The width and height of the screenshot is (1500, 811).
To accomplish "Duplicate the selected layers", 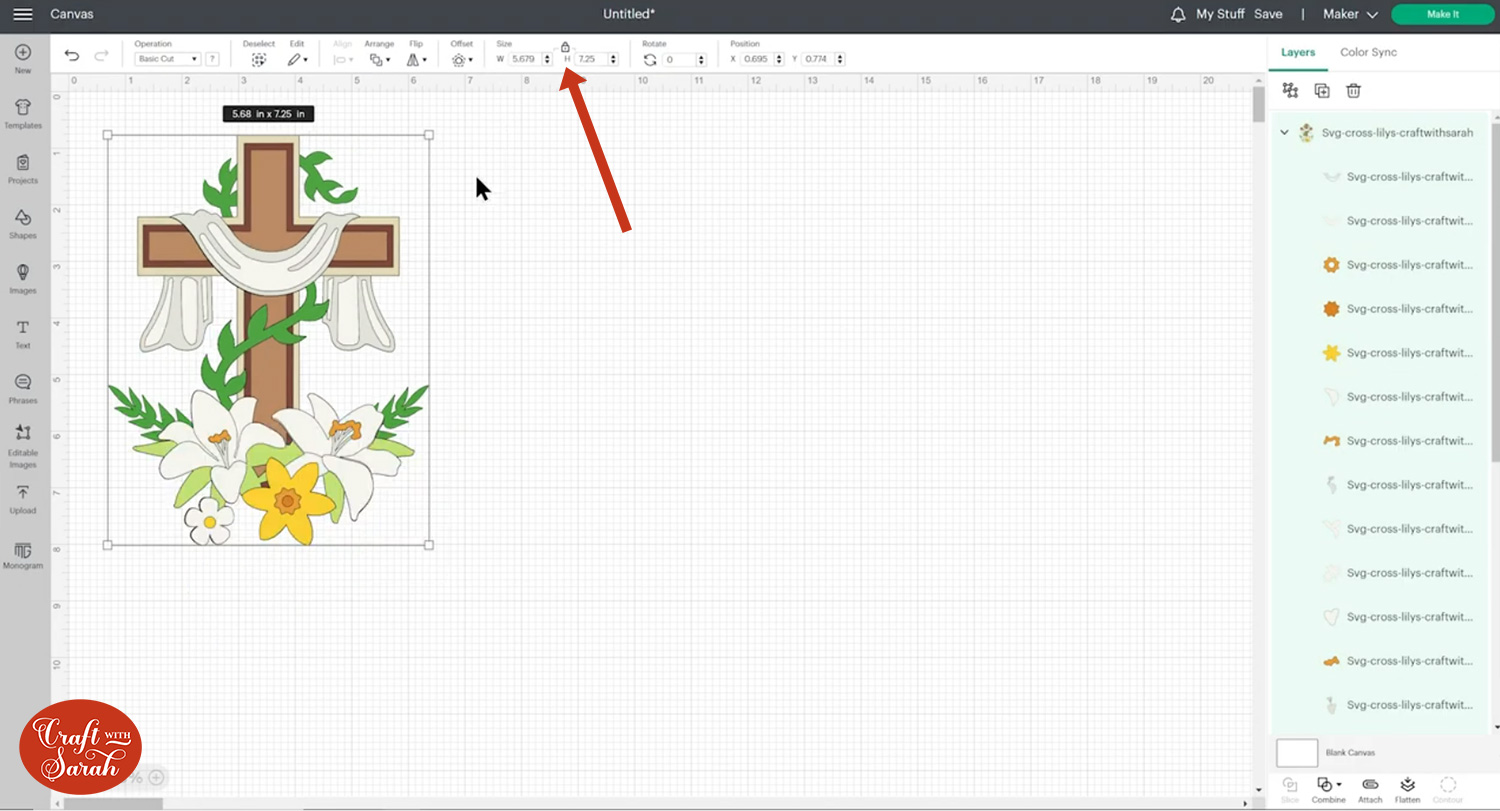I will (x=1322, y=91).
